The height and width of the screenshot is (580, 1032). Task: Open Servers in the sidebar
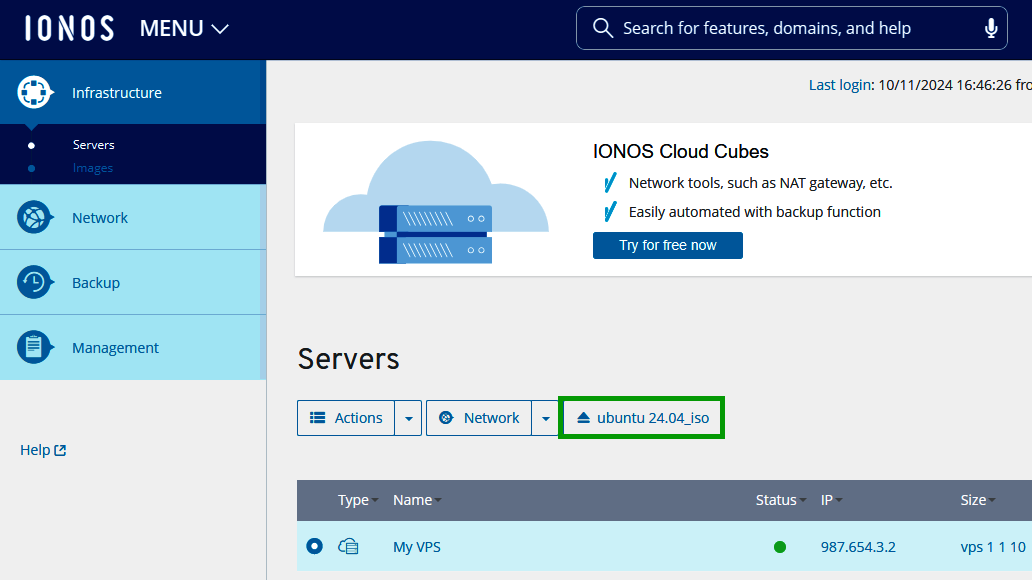[x=93, y=145]
